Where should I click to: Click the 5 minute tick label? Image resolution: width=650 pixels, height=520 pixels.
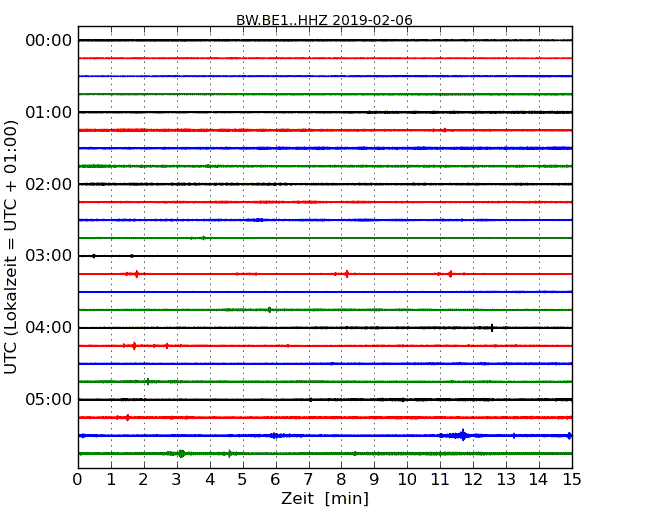coord(242,480)
